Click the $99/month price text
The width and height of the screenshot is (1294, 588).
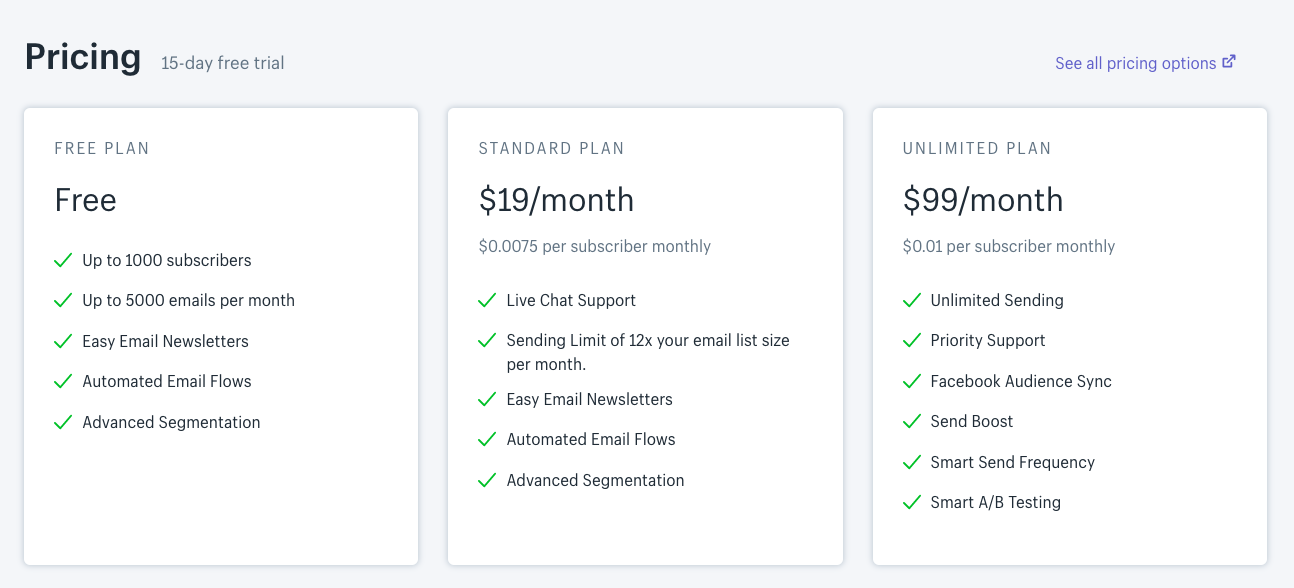pos(982,200)
